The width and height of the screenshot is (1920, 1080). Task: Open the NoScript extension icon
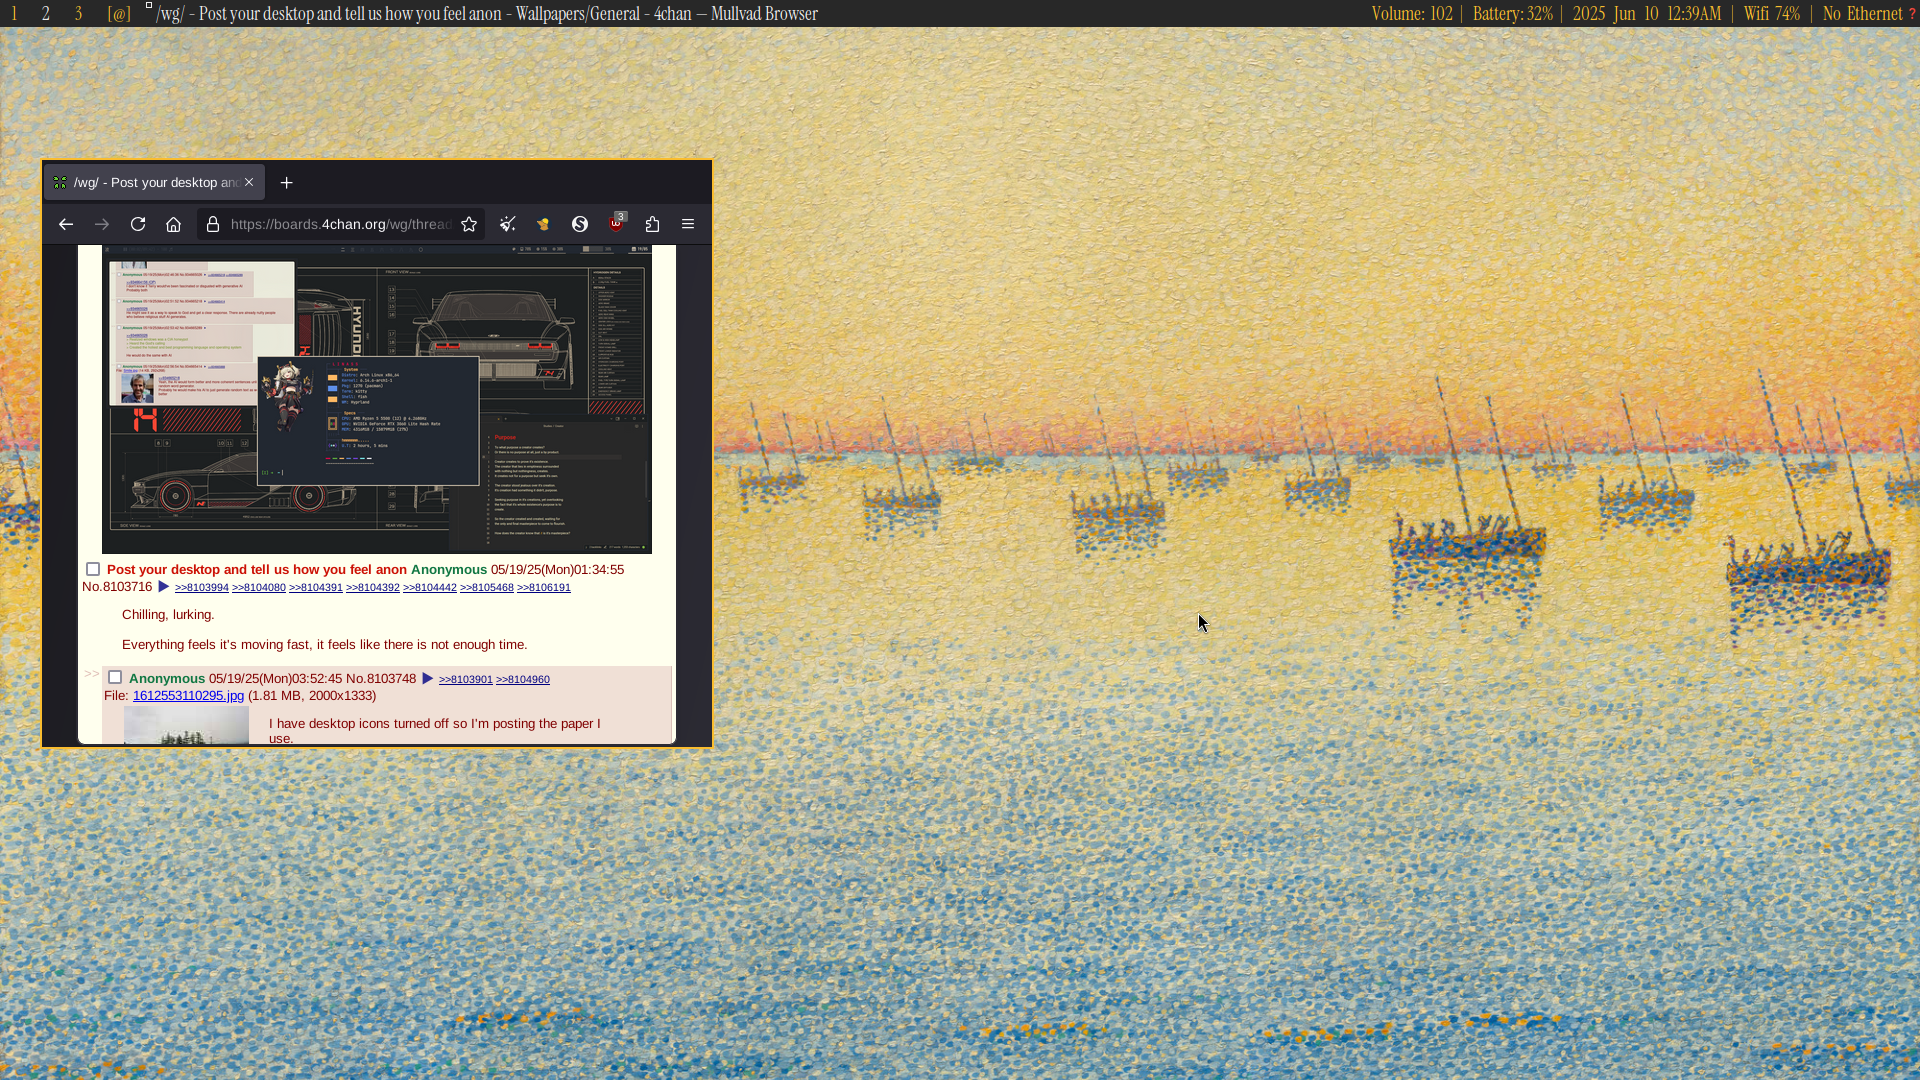tap(580, 224)
